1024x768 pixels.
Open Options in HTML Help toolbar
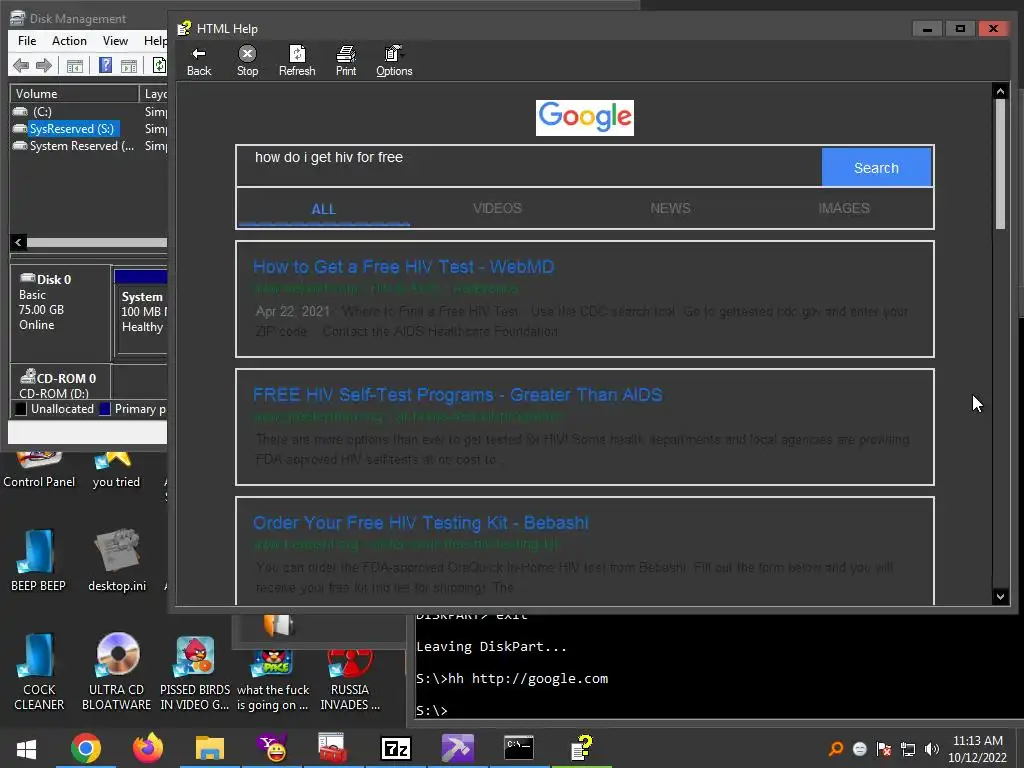[394, 61]
